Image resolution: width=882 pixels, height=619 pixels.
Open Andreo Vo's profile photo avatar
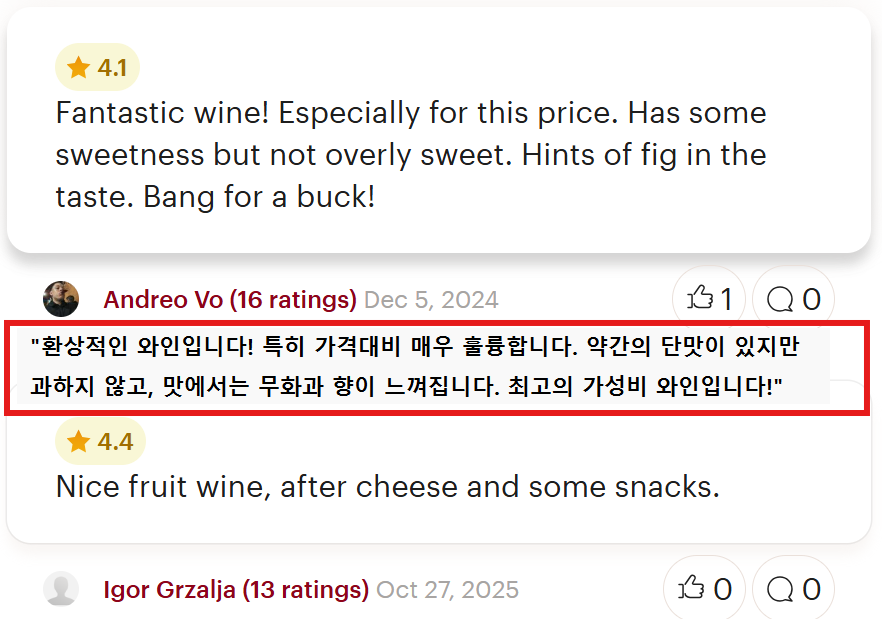(x=61, y=299)
